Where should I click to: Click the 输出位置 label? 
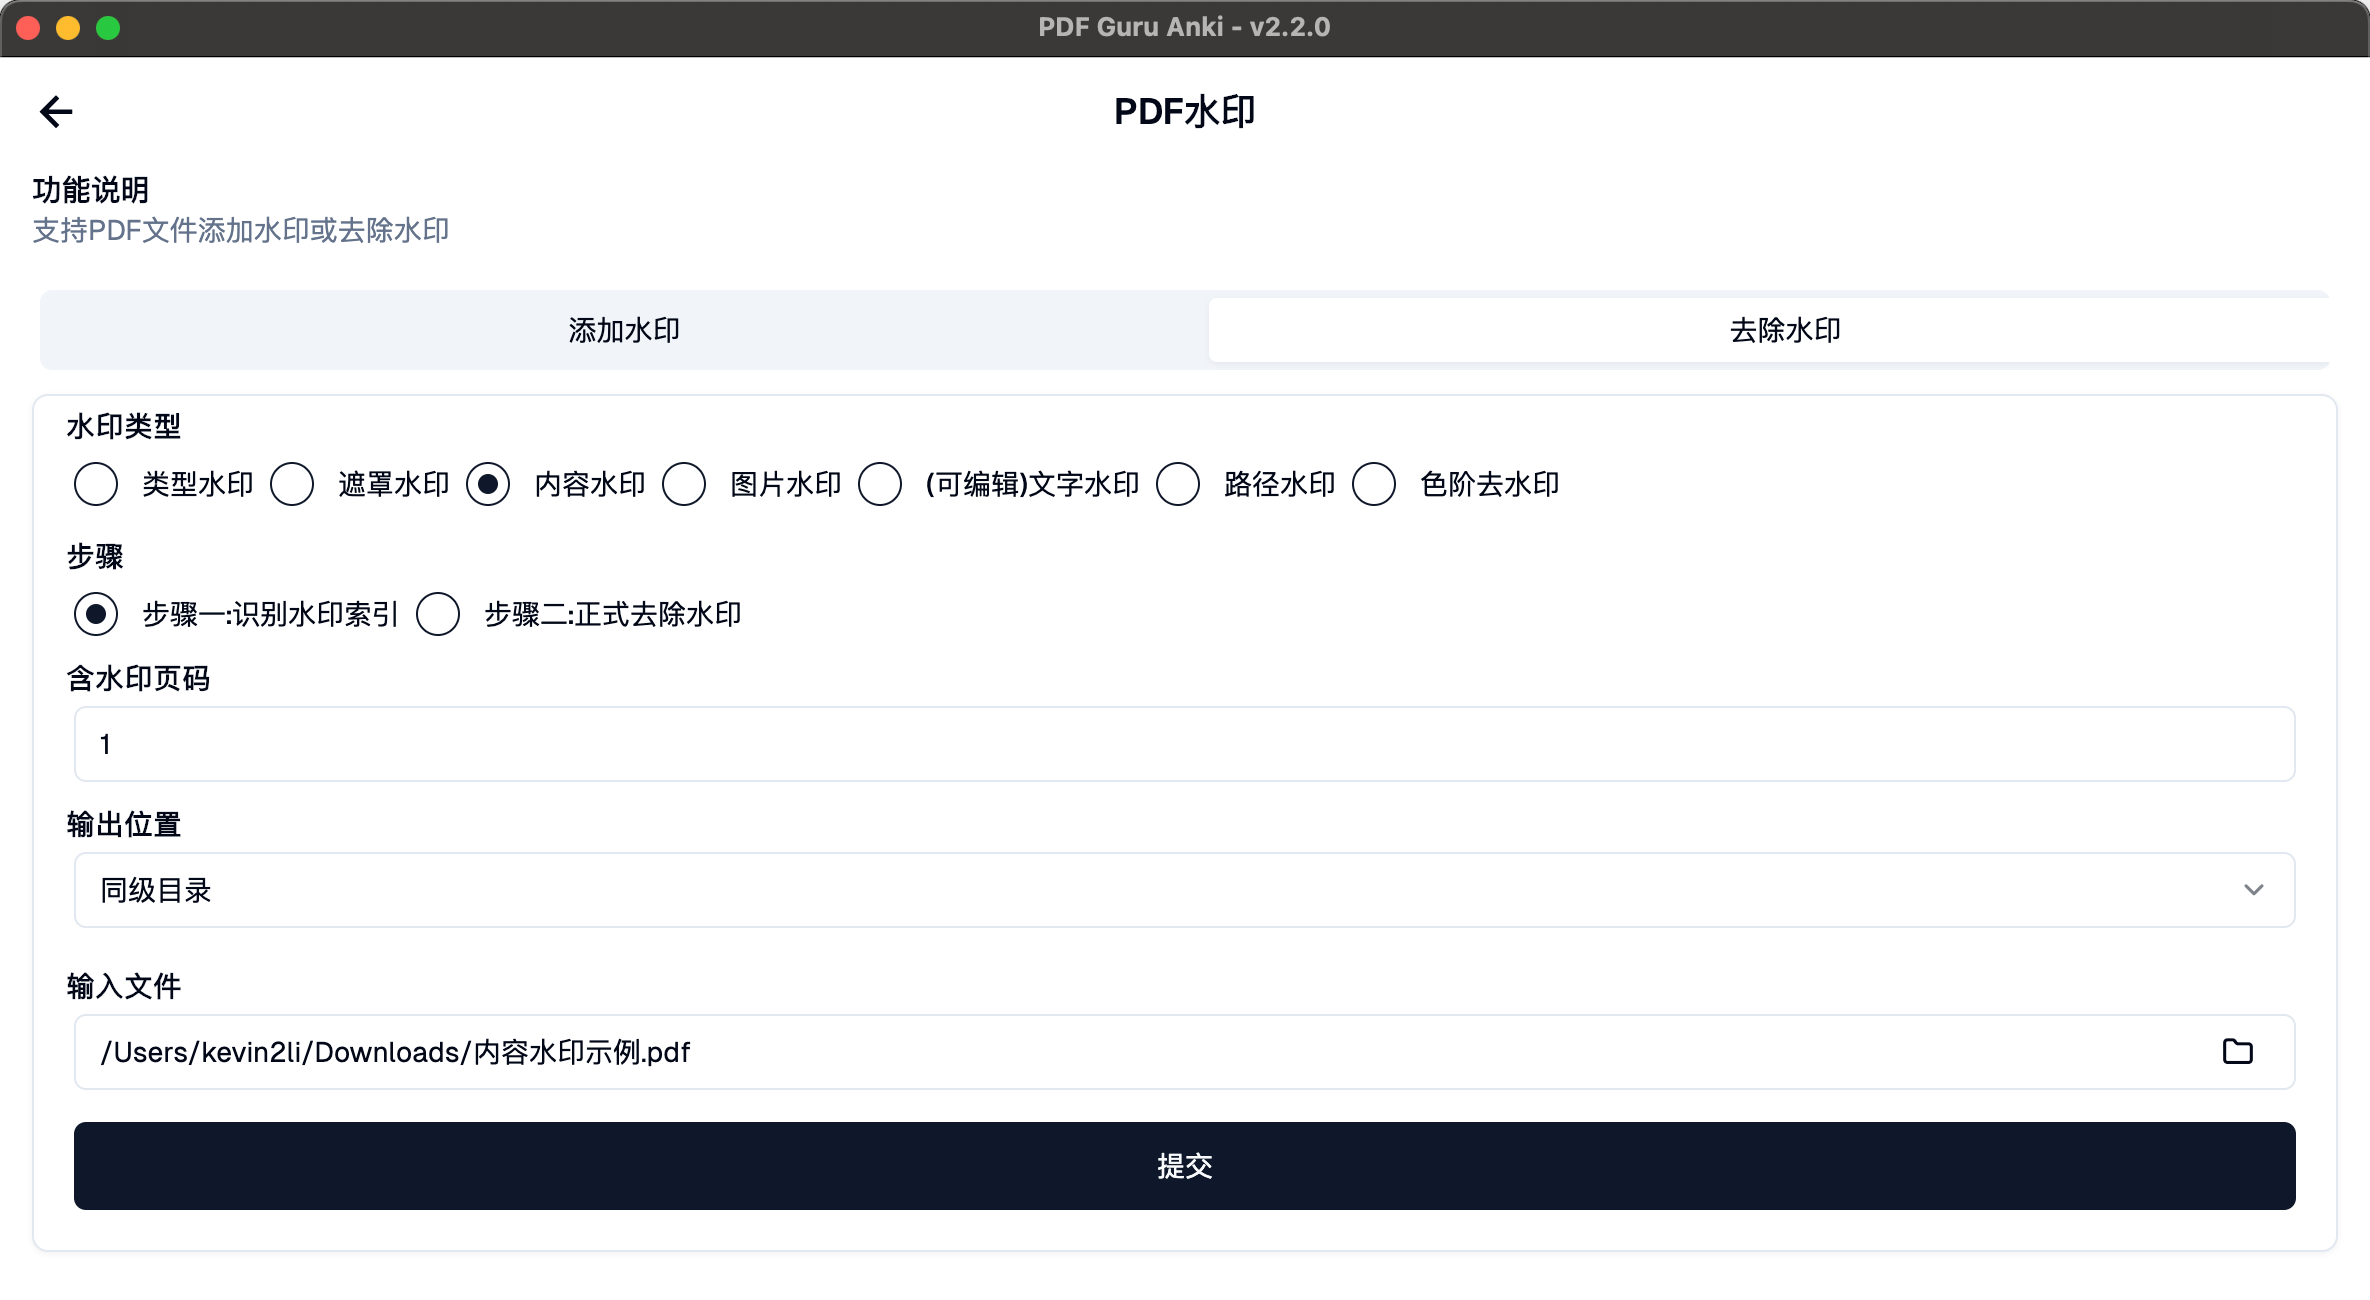[124, 825]
